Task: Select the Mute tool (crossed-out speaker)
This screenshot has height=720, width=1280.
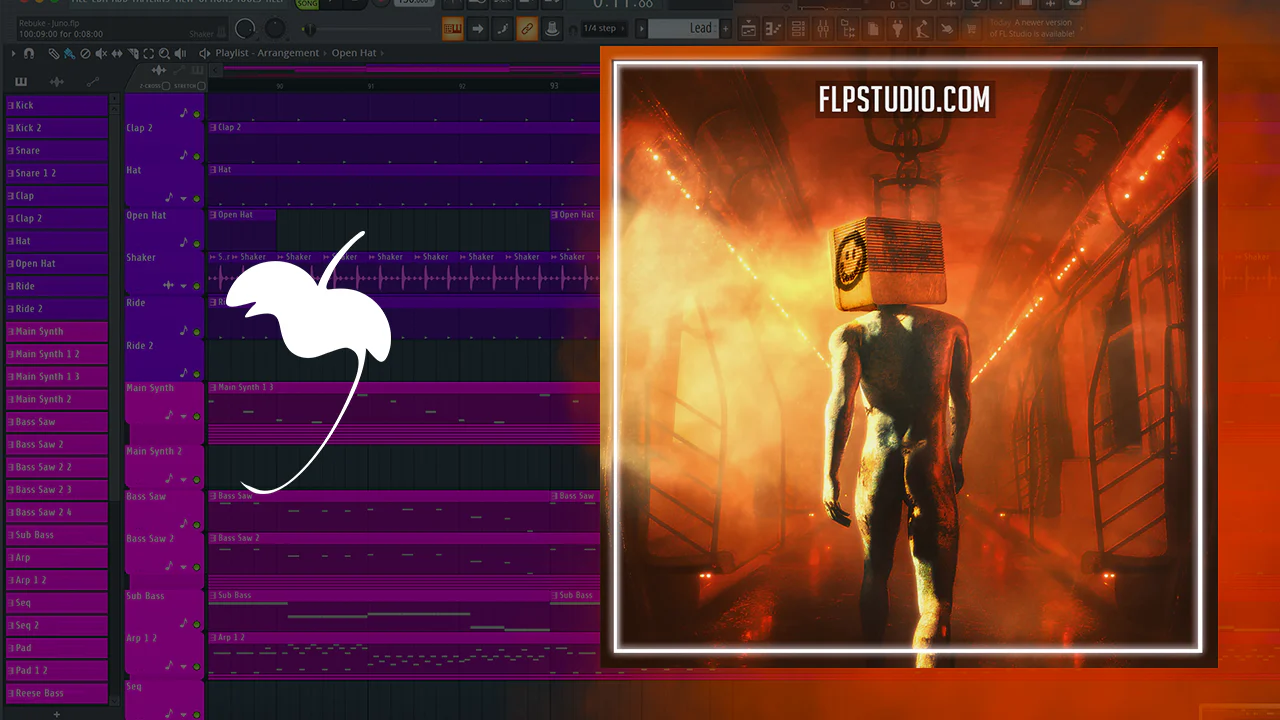Action: [101, 53]
